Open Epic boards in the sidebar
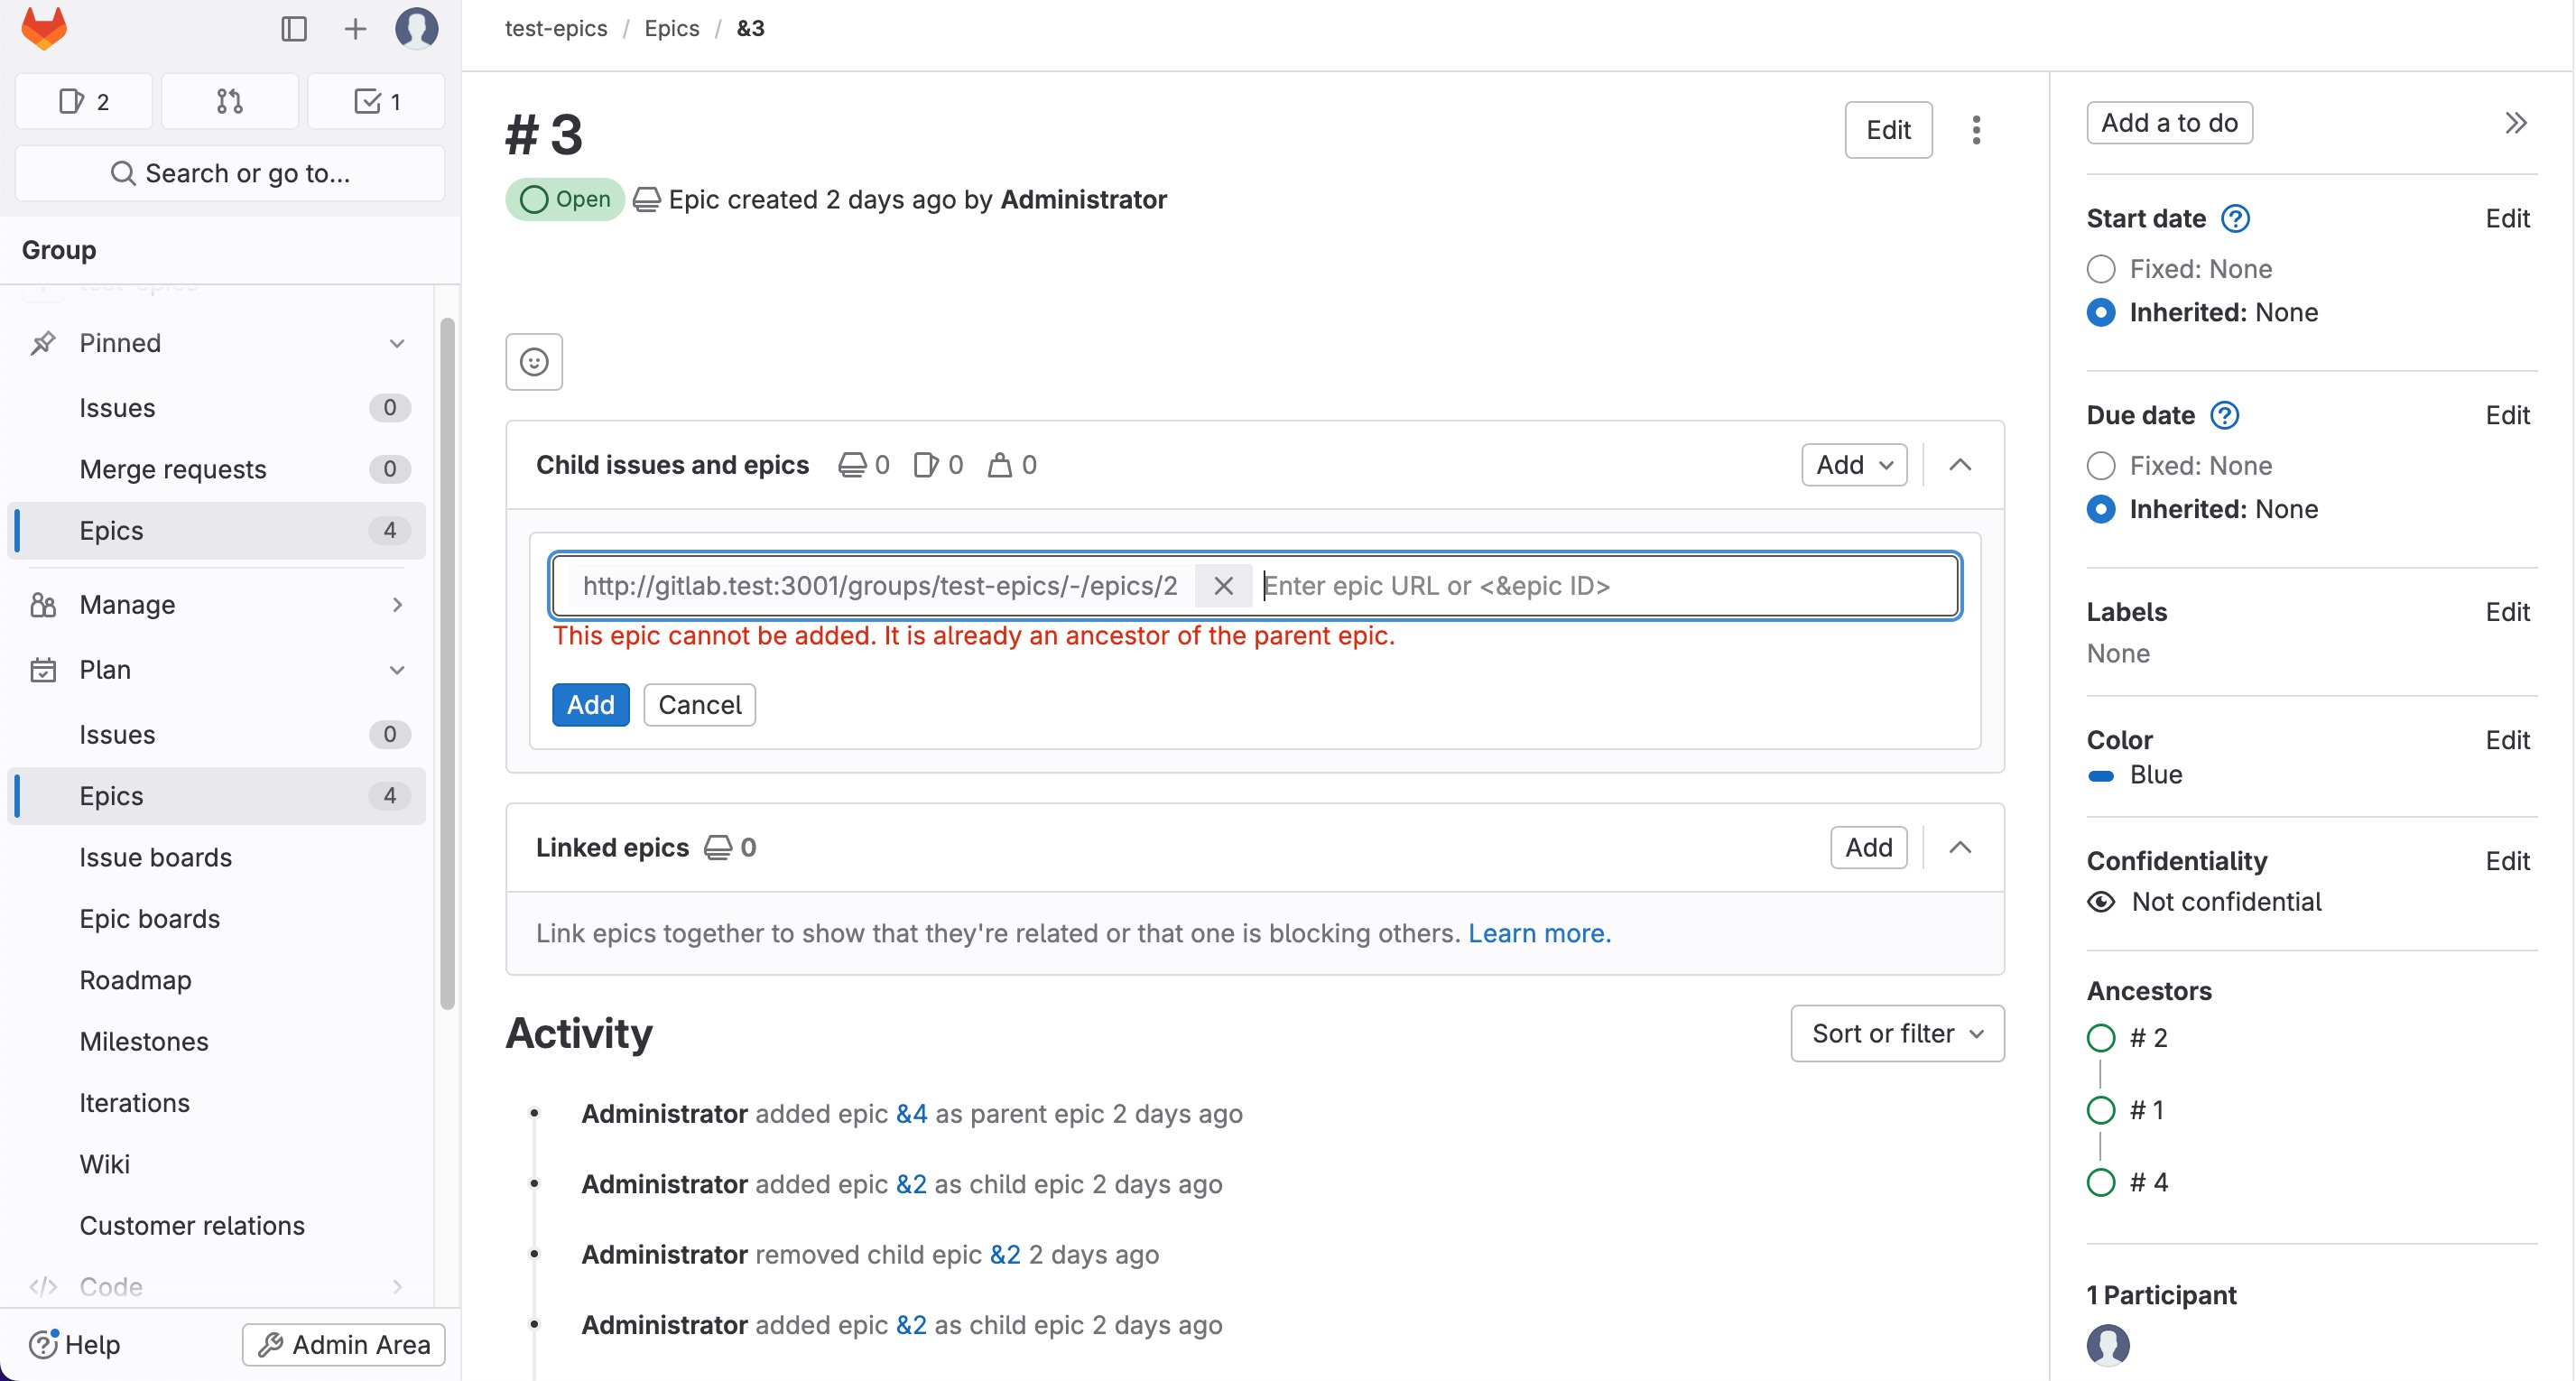Image resolution: width=2576 pixels, height=1381 pixels. (149, 918)
